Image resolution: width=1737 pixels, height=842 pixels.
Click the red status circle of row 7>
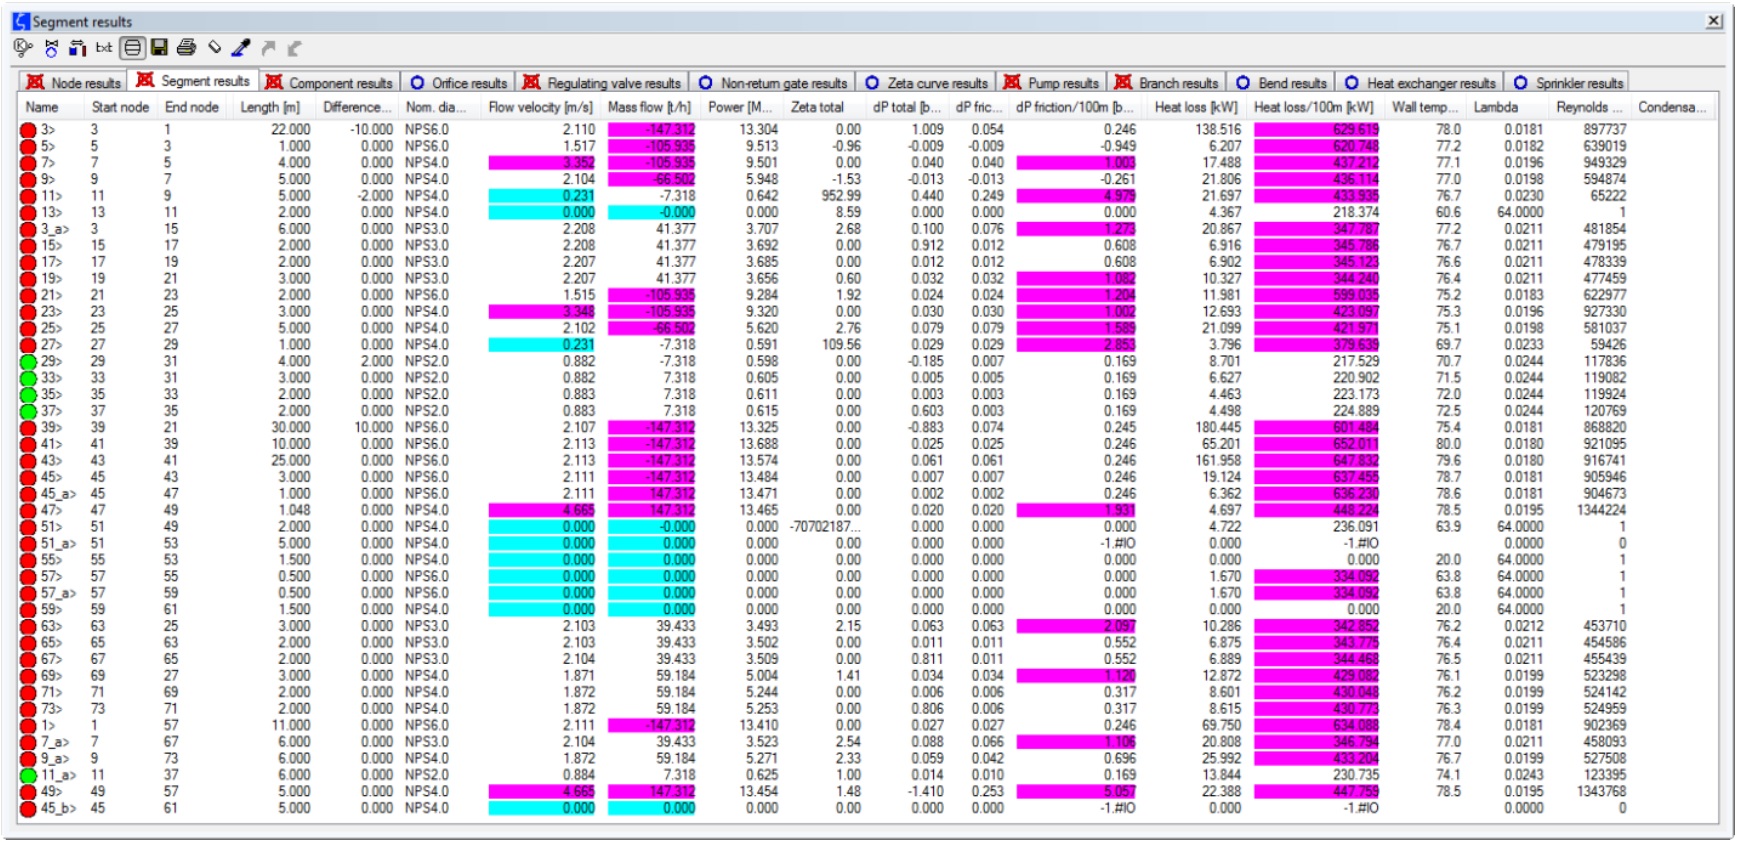coord(28,163)
